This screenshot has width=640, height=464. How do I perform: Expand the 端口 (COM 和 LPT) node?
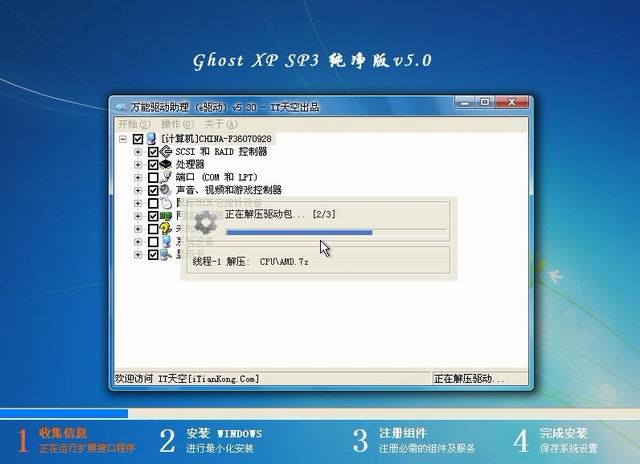138,178
